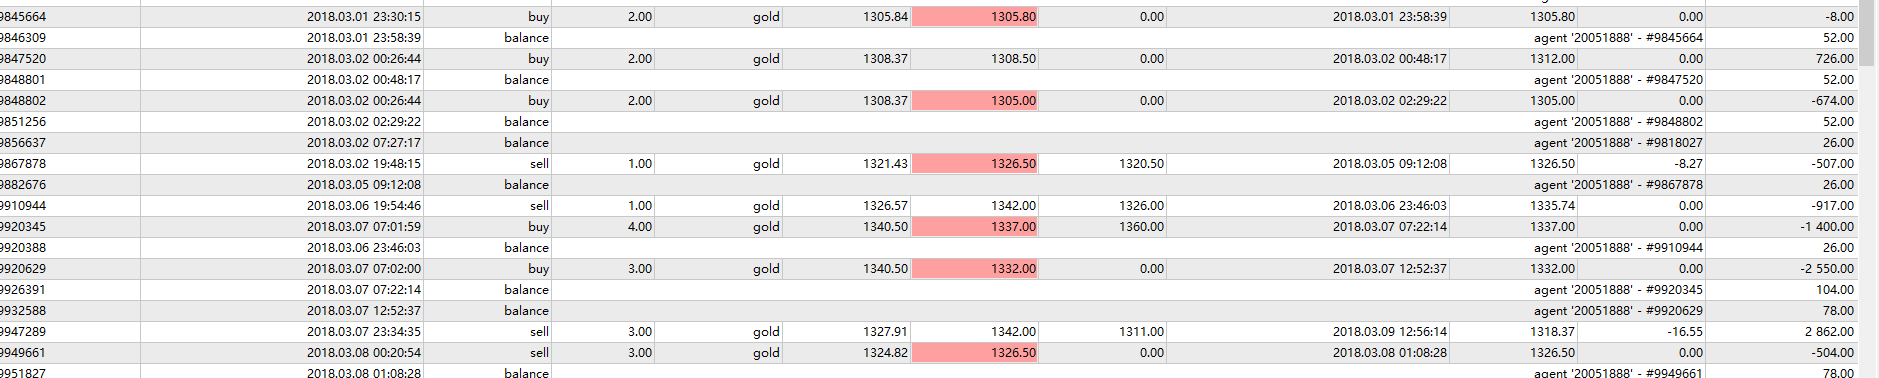The image size is (1879, 378).
Task: Click the 2 862.00 profit value
Action: pos(1829,332)
